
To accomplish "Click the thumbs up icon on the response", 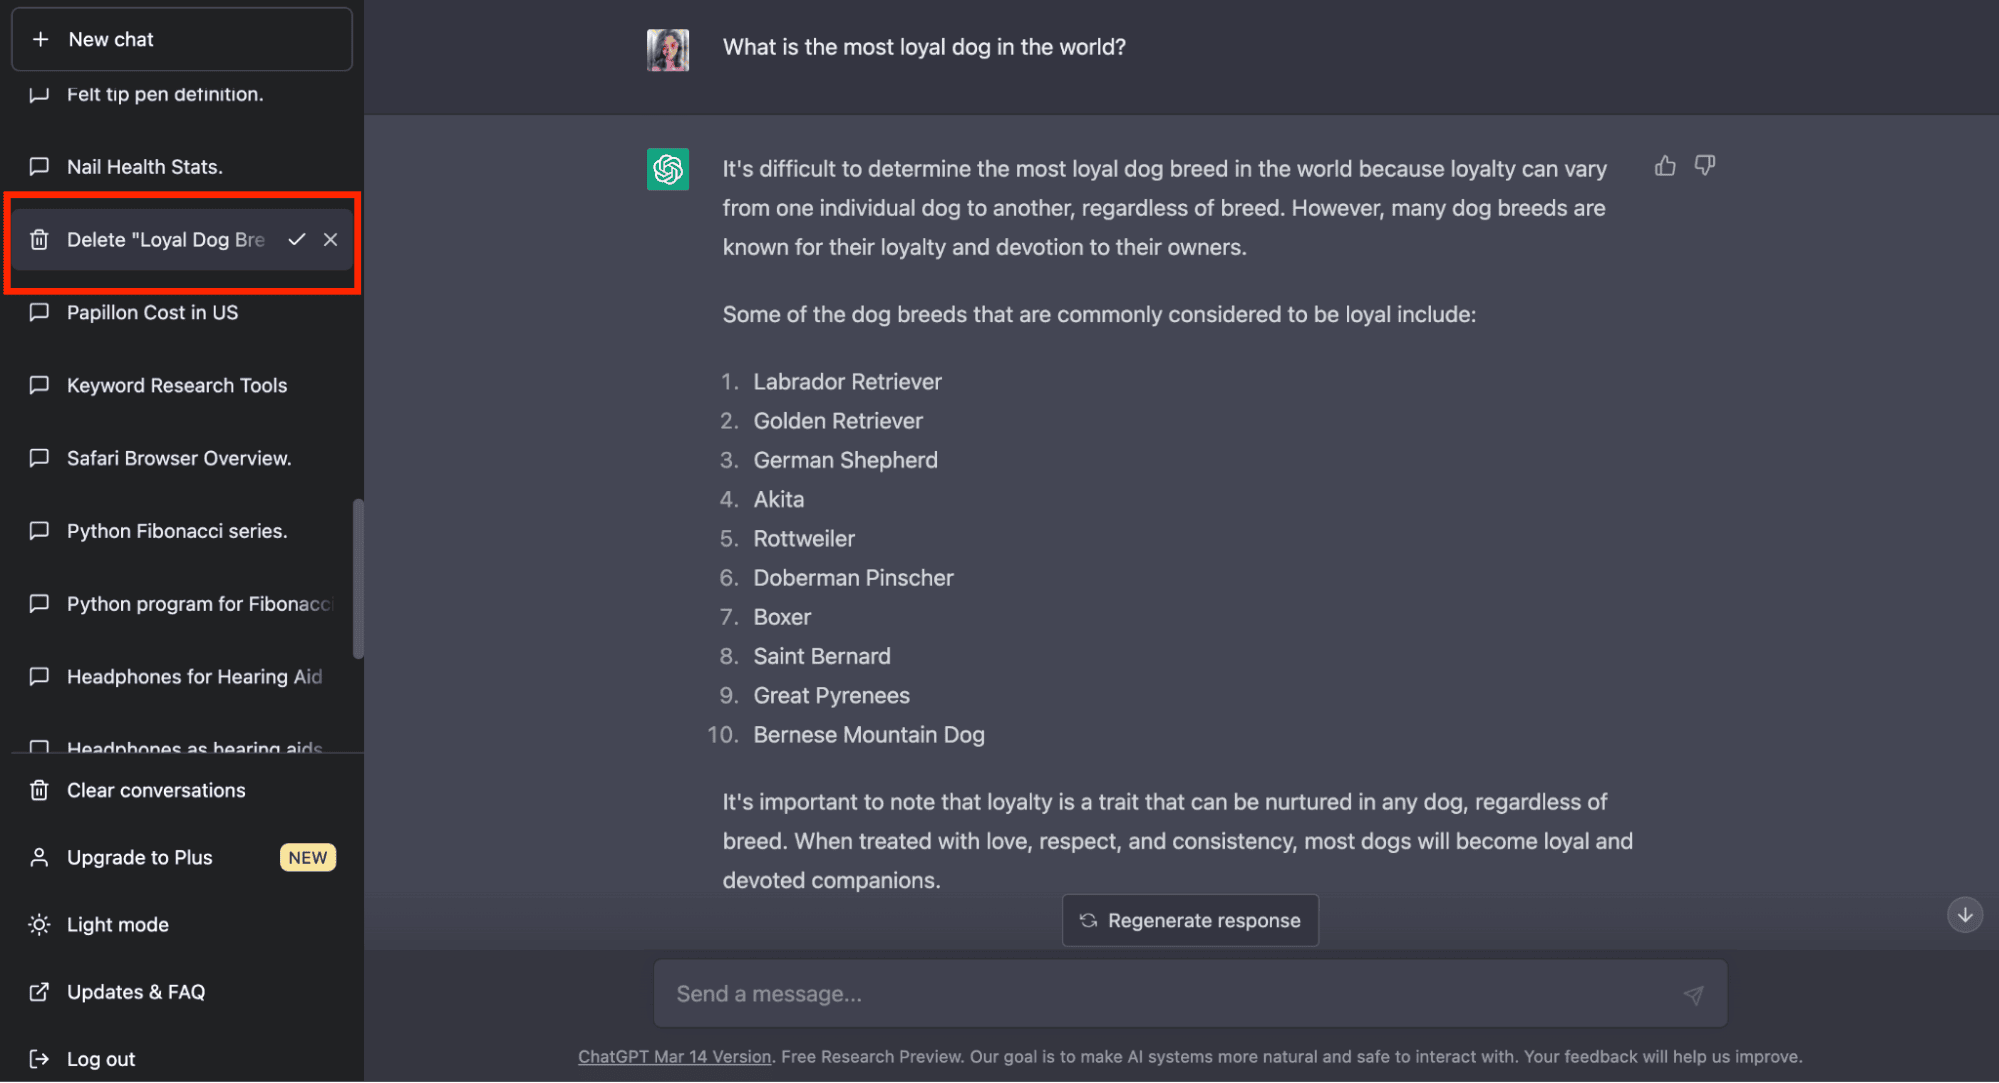I will click(x=1665, y=166).
